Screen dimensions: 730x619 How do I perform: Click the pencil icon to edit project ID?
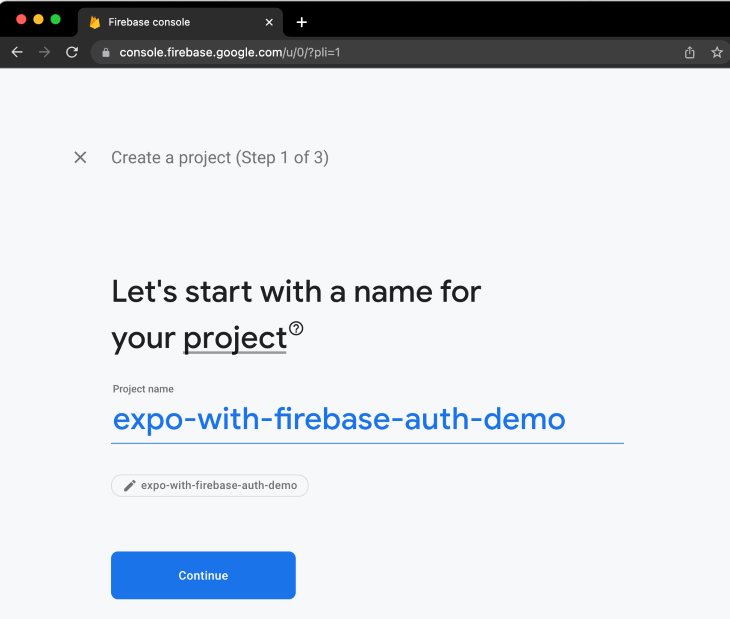[129, 485]
